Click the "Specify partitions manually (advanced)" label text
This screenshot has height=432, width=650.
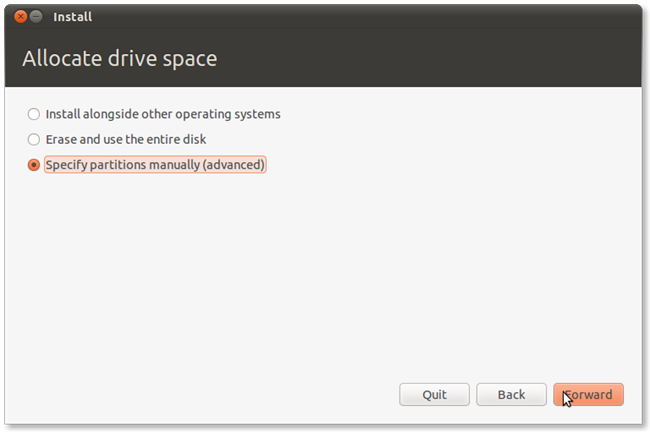(x=155, y=164)
